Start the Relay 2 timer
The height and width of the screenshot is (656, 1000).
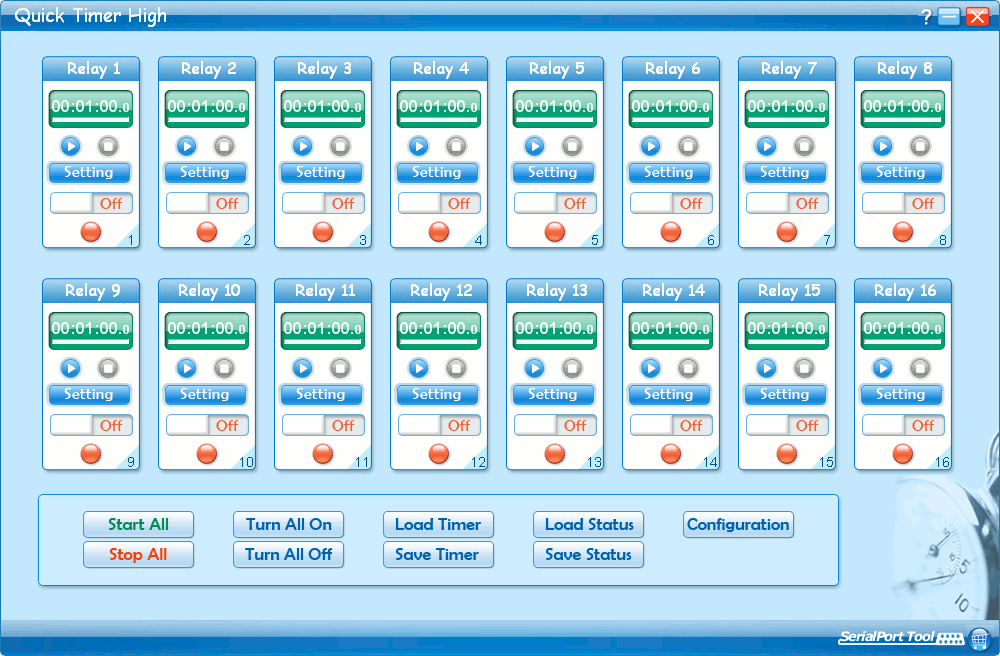point(187,147)
